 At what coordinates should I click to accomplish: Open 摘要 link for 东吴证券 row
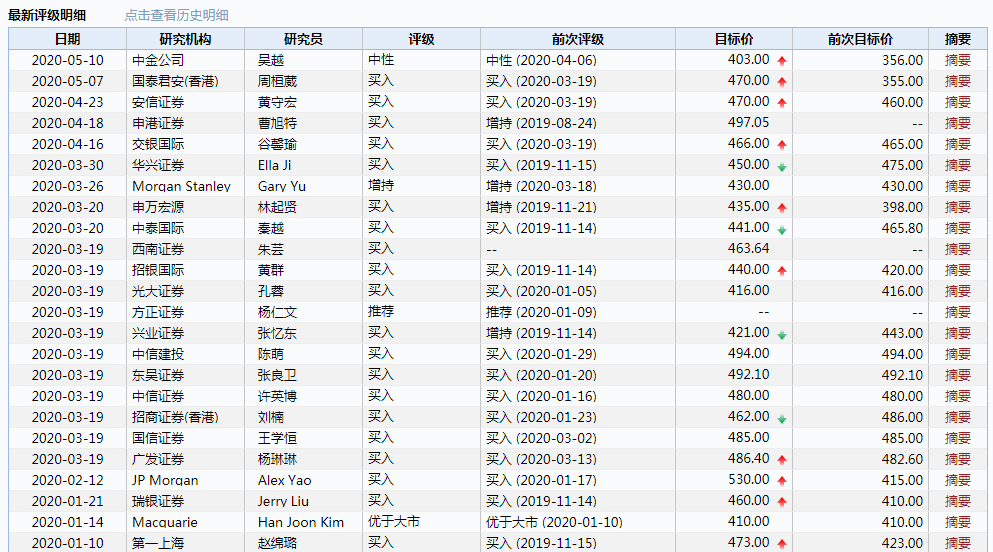[x=958, y=375]
